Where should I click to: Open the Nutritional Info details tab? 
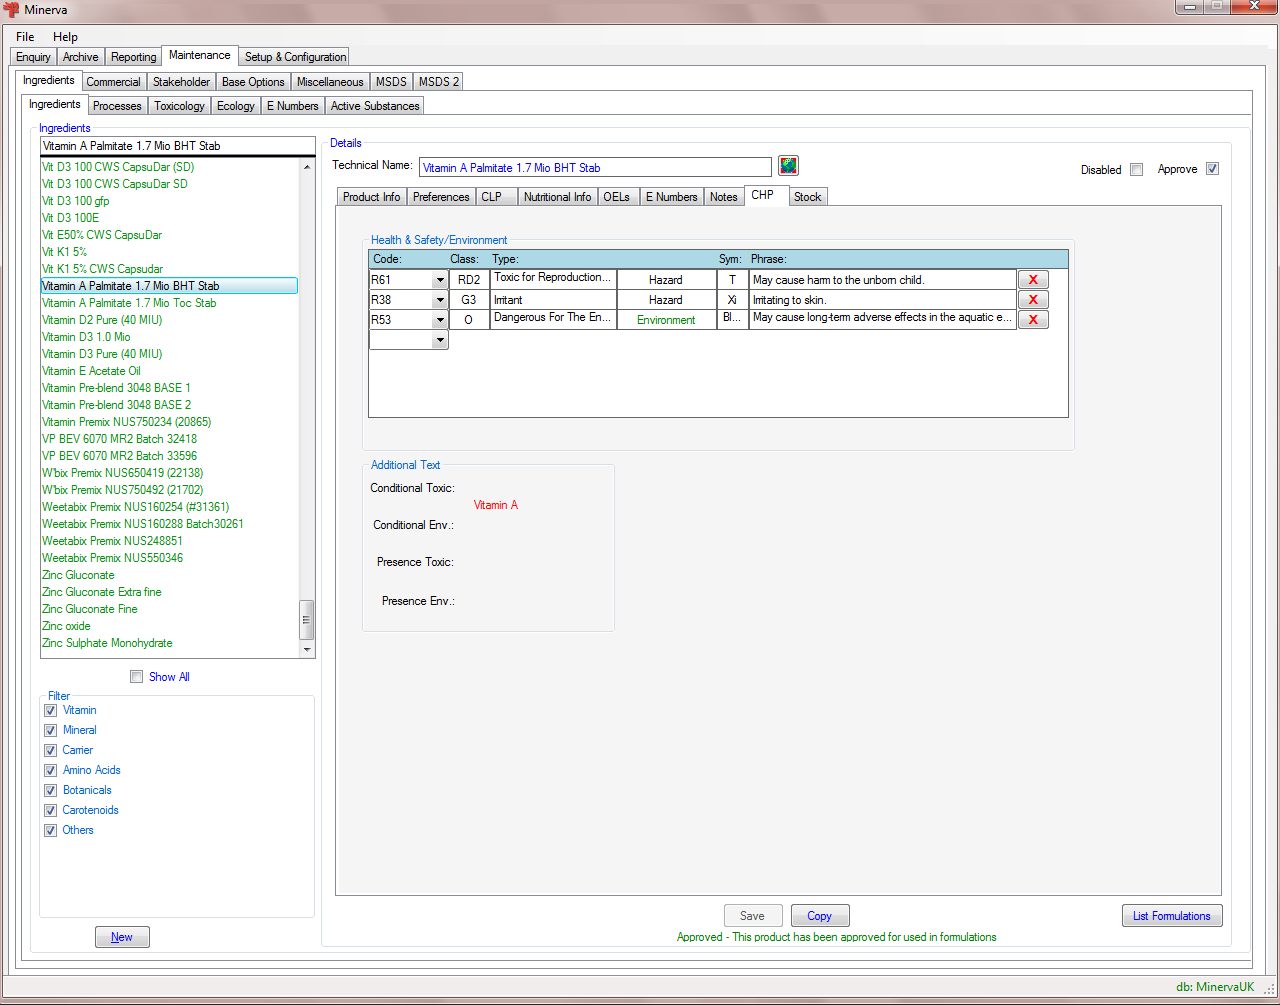pyautogui.click(x=557, y=197)
